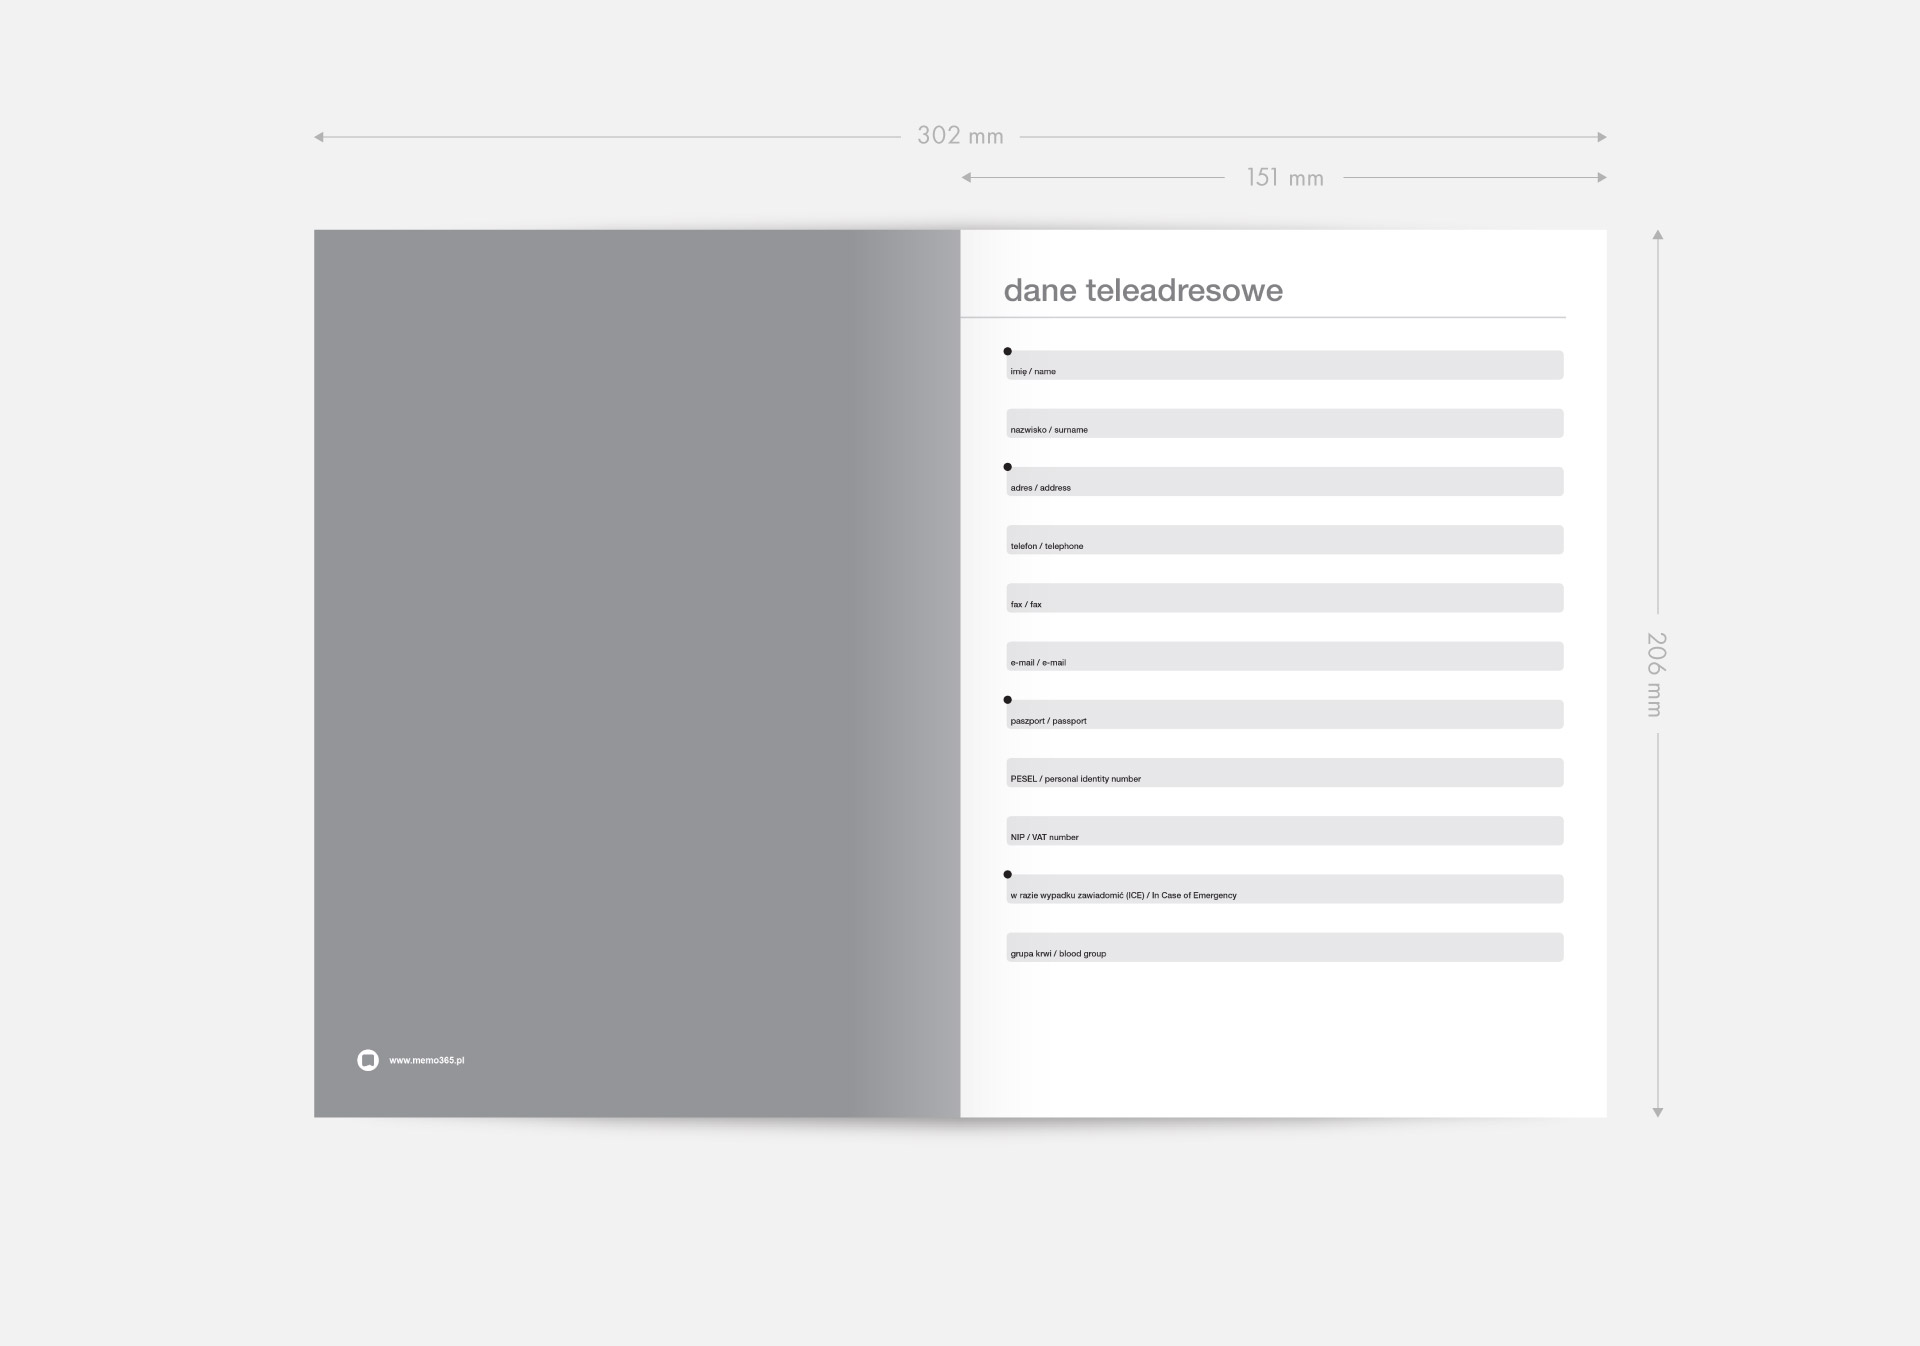Click the 'dane teleadresowe' heading

(x=1143, y=290)
